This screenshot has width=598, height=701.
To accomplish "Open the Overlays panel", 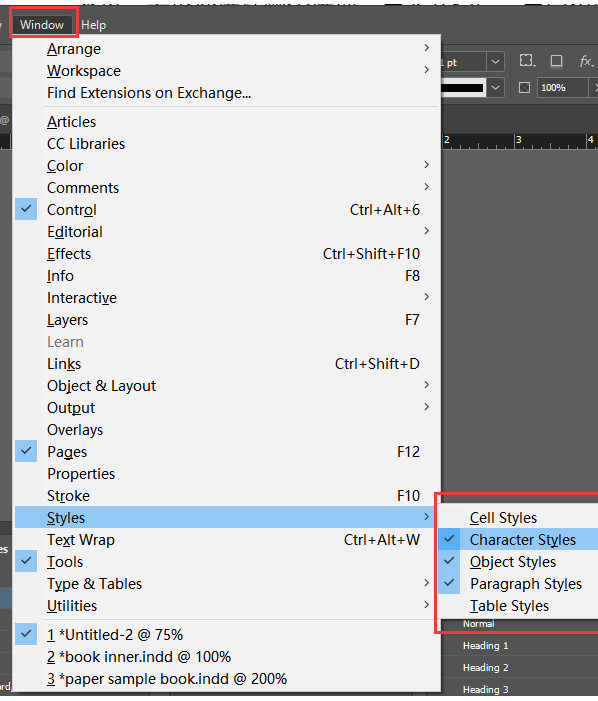I will [x=227, y=430].
